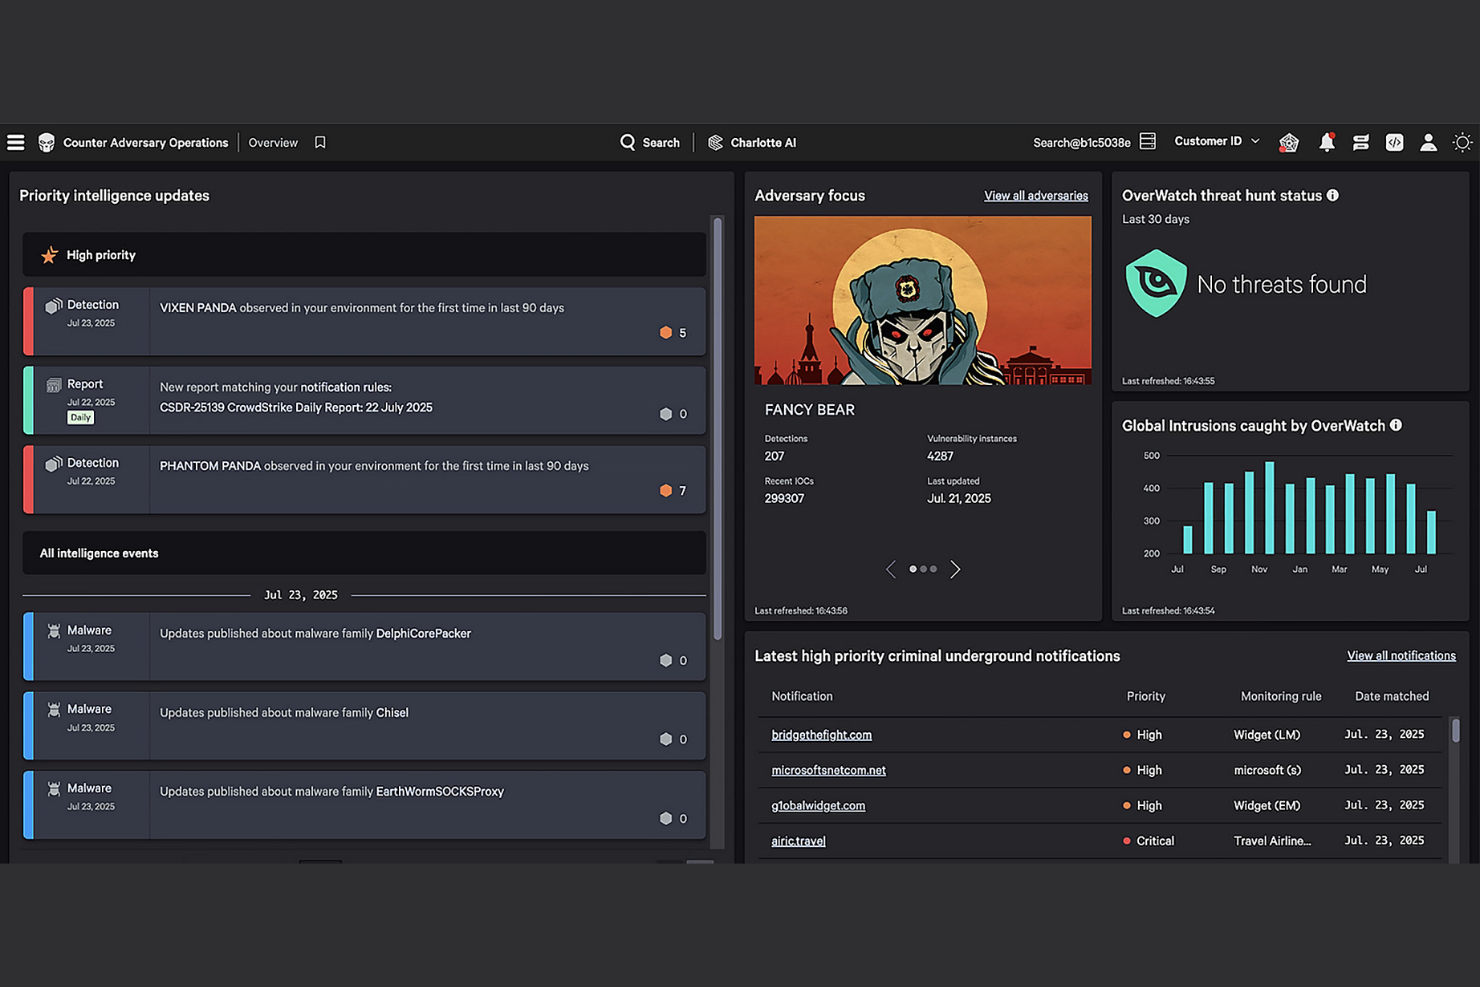Open the hamburger navigation menu
The image size is (1480, 987).
point(15,142)
